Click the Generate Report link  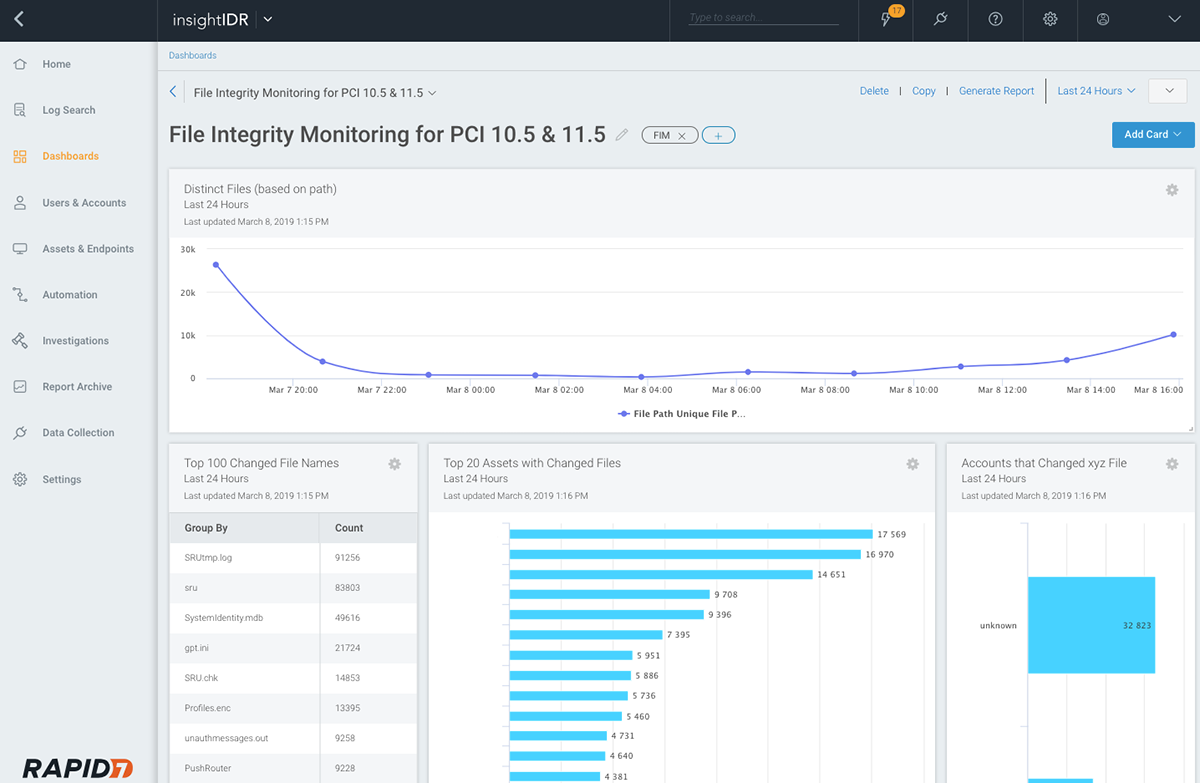[996, 91]
